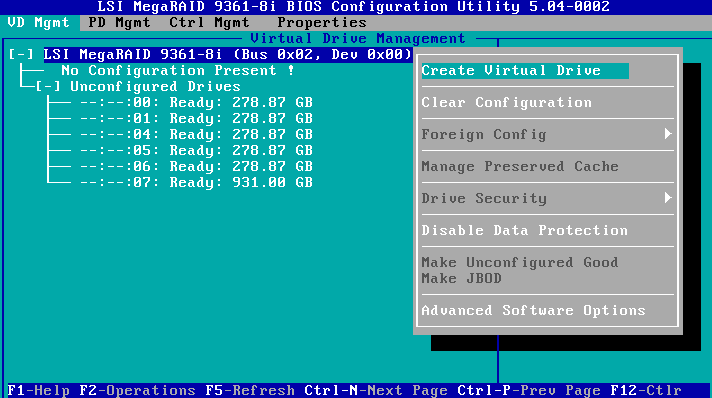Select the No Configuration Present entry
Screen dimensions: 712x398
178,70
